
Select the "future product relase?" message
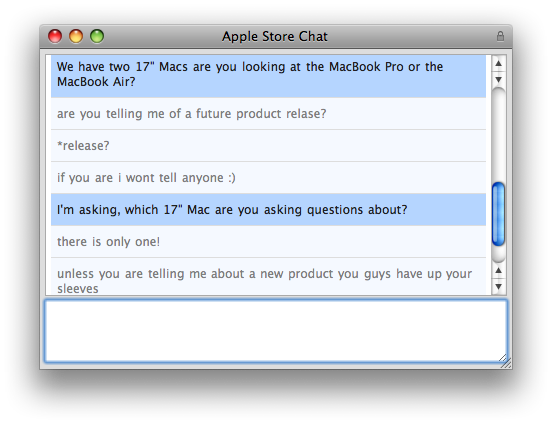tap(268, 114)
